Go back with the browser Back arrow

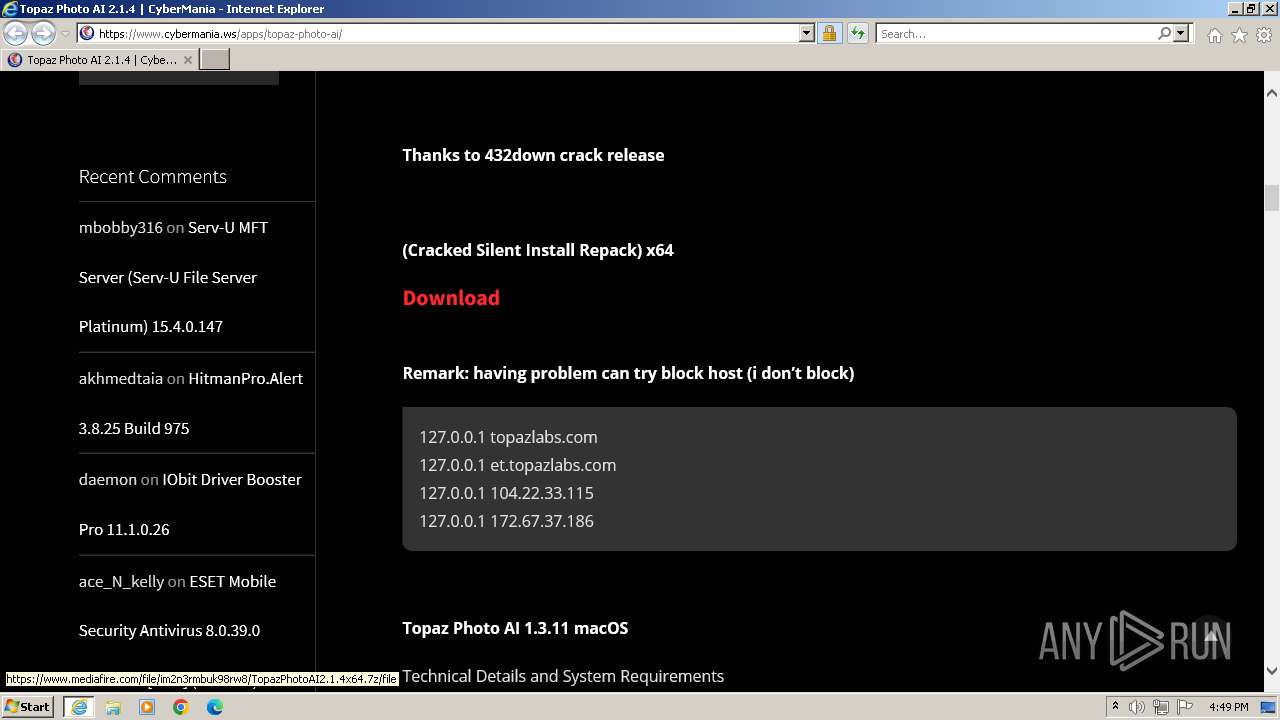click(x=16, y=33)
